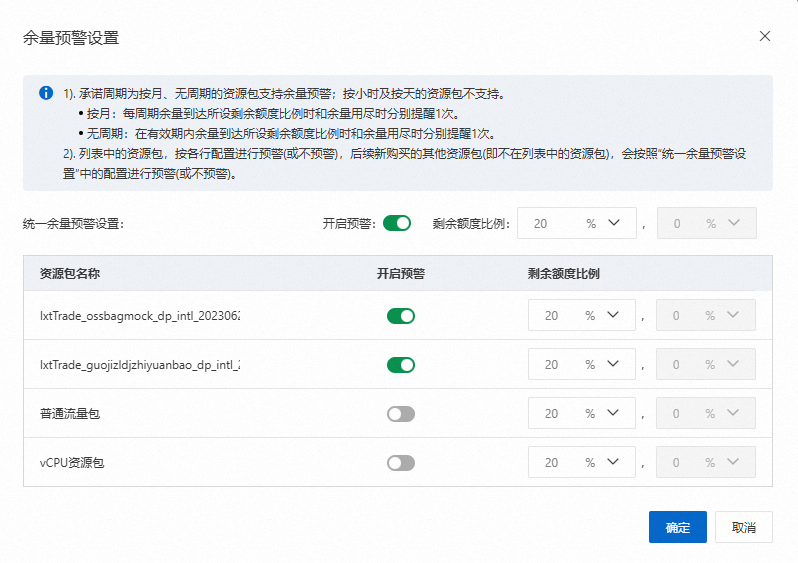Enable alert for vCPU资源包
Screen dimensions: 798x563
click(401, 462)
